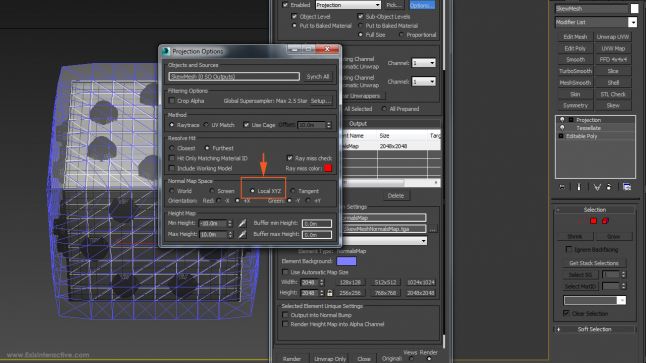Click the 1024x1024 size preset button
Screen dimensions: 646x363
[421, 282]
